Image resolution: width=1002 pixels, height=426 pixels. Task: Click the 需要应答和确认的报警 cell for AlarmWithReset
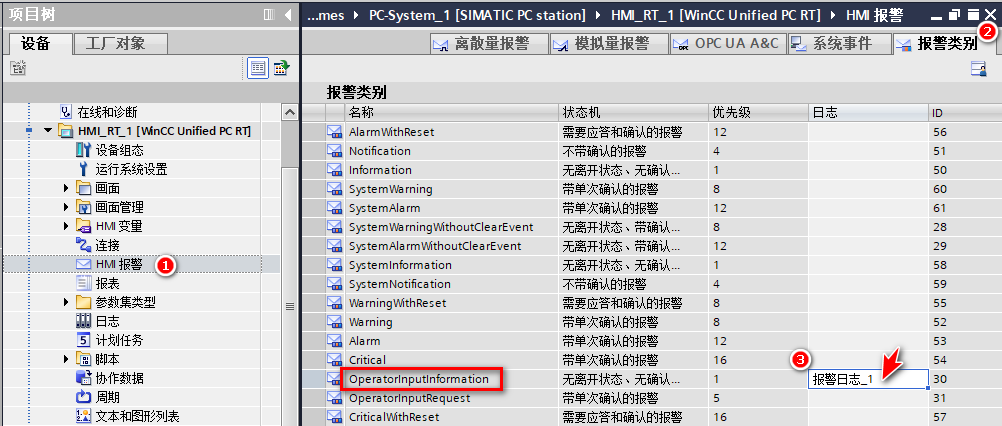633,132
